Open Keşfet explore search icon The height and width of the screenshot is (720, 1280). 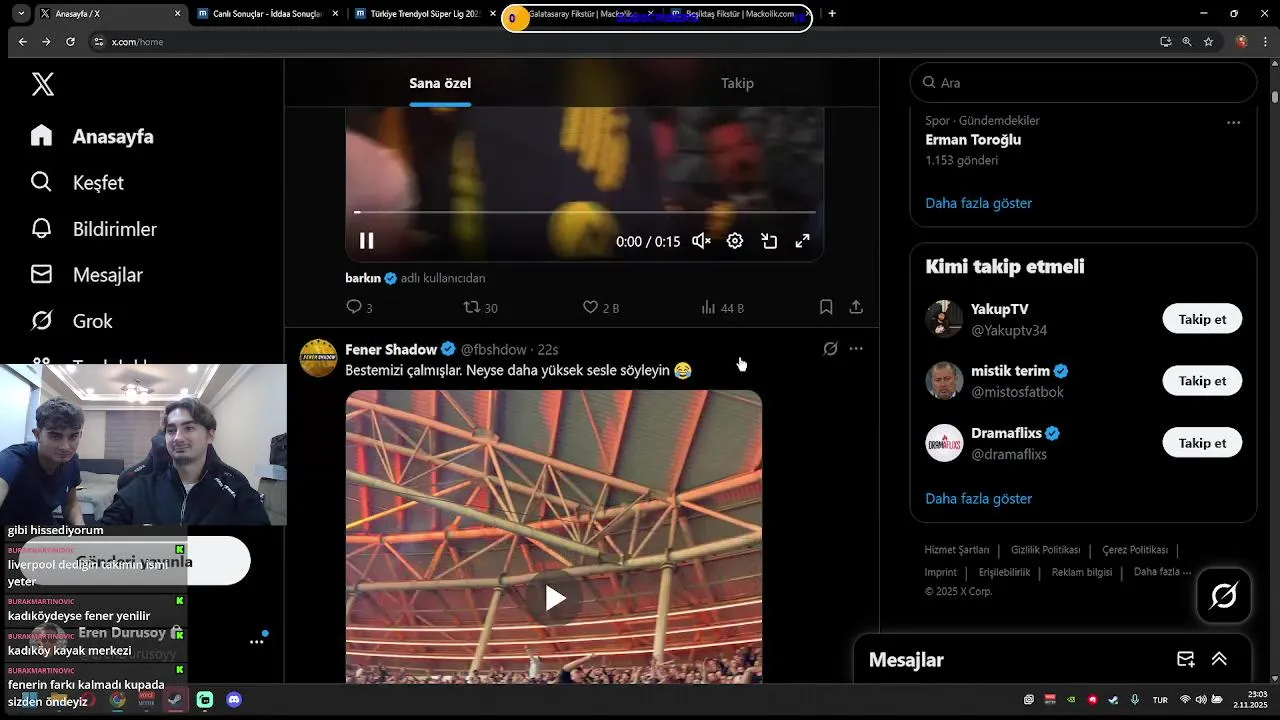click(41, 182)
